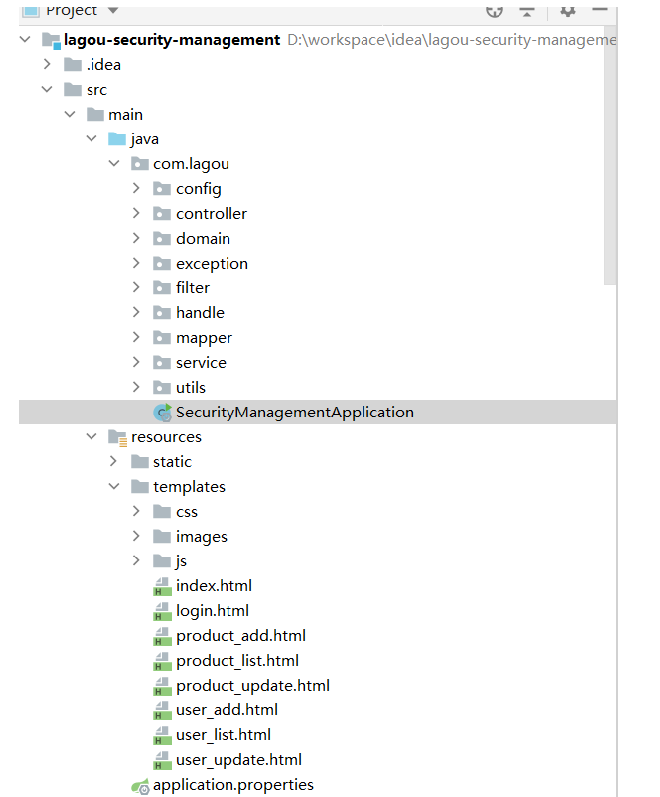
Task: Click the application.properties Spring leaf icon
Action: tap(140, 786)
